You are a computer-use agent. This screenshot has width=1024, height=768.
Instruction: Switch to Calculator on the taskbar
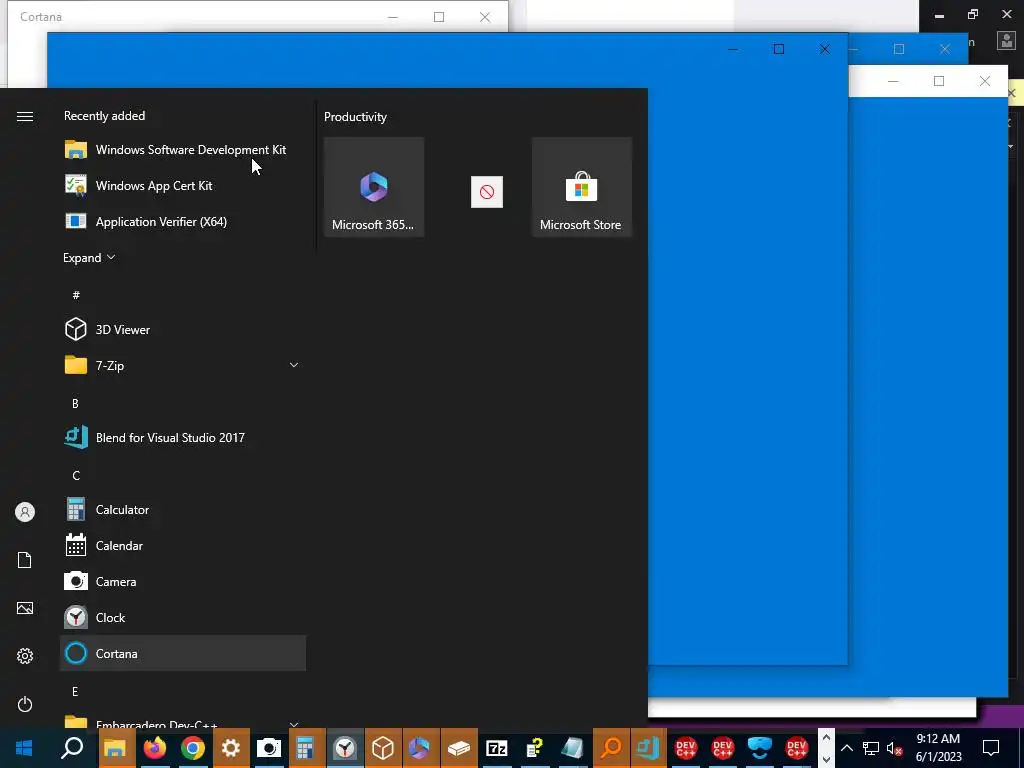coord(305,748)
